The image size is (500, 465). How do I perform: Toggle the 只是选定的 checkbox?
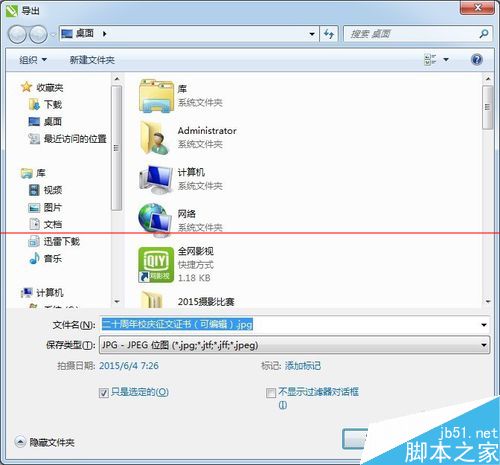(104, 393)
